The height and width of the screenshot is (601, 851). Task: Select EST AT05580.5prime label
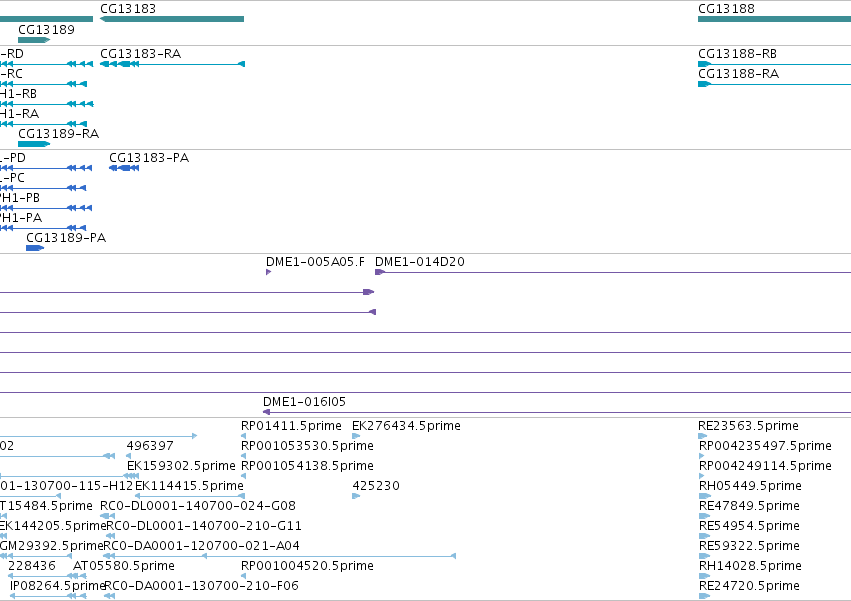(124, 566)
